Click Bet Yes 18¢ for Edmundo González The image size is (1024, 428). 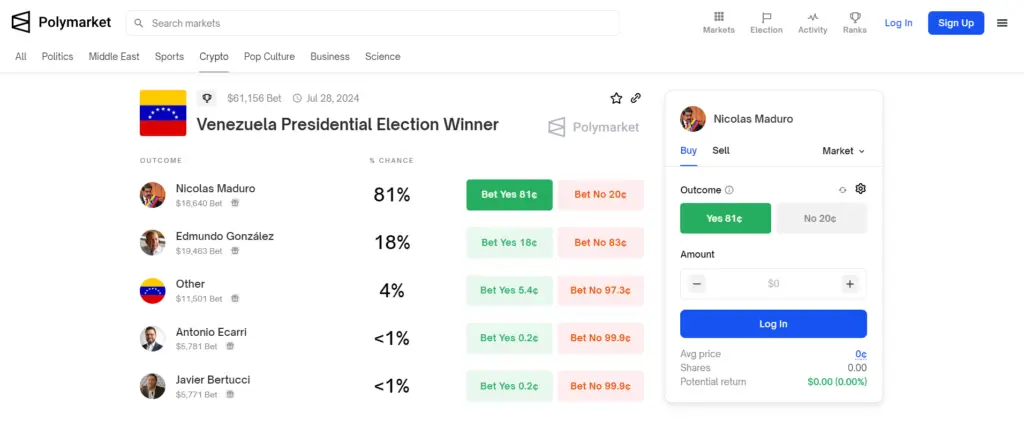click(x=509, y=243)
